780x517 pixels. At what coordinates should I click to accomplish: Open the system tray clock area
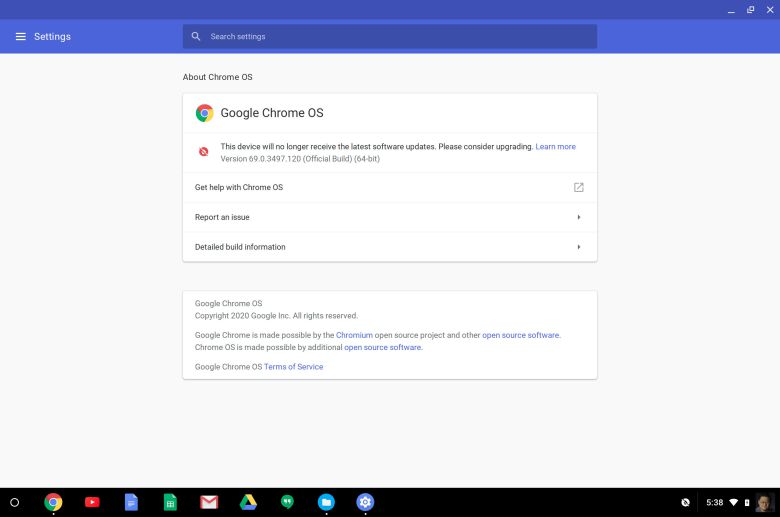pos(714,502)
